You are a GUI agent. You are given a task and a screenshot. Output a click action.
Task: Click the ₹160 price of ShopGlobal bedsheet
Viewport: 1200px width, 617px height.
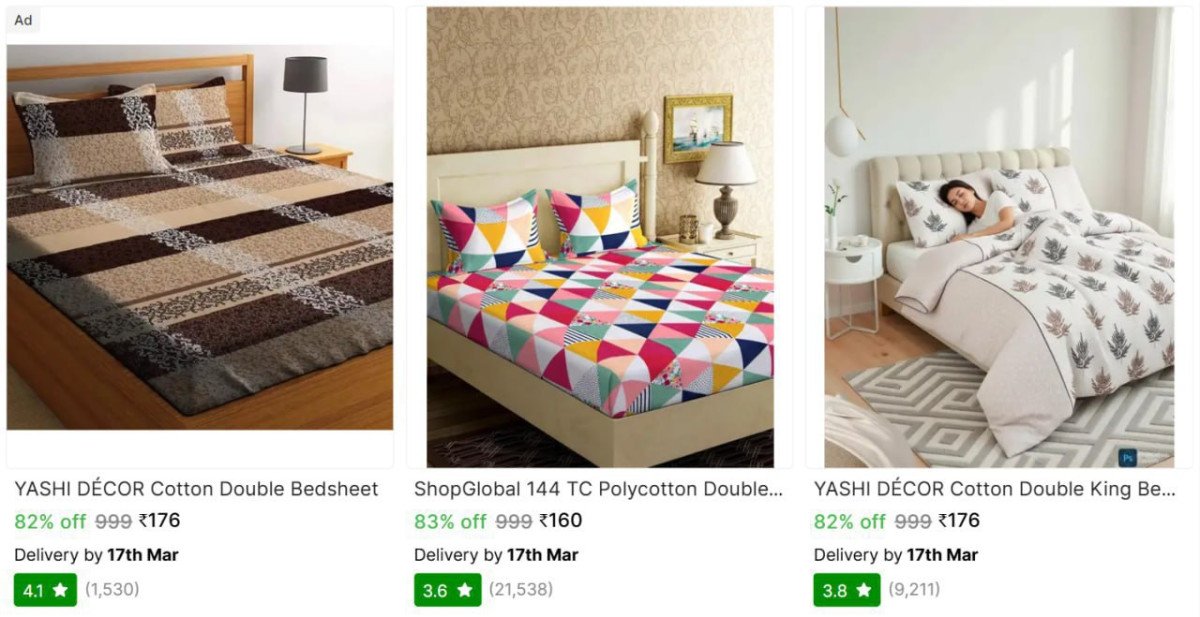[x=560, y=521]
